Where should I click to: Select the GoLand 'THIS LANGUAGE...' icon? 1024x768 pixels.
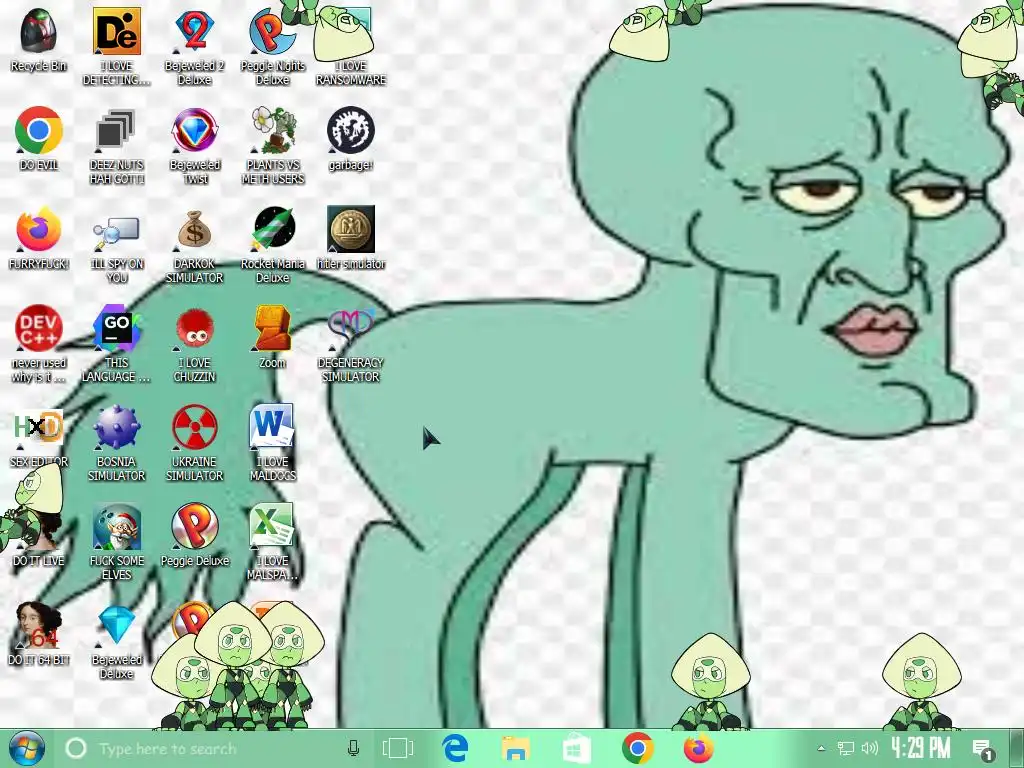tap(116, 328)
